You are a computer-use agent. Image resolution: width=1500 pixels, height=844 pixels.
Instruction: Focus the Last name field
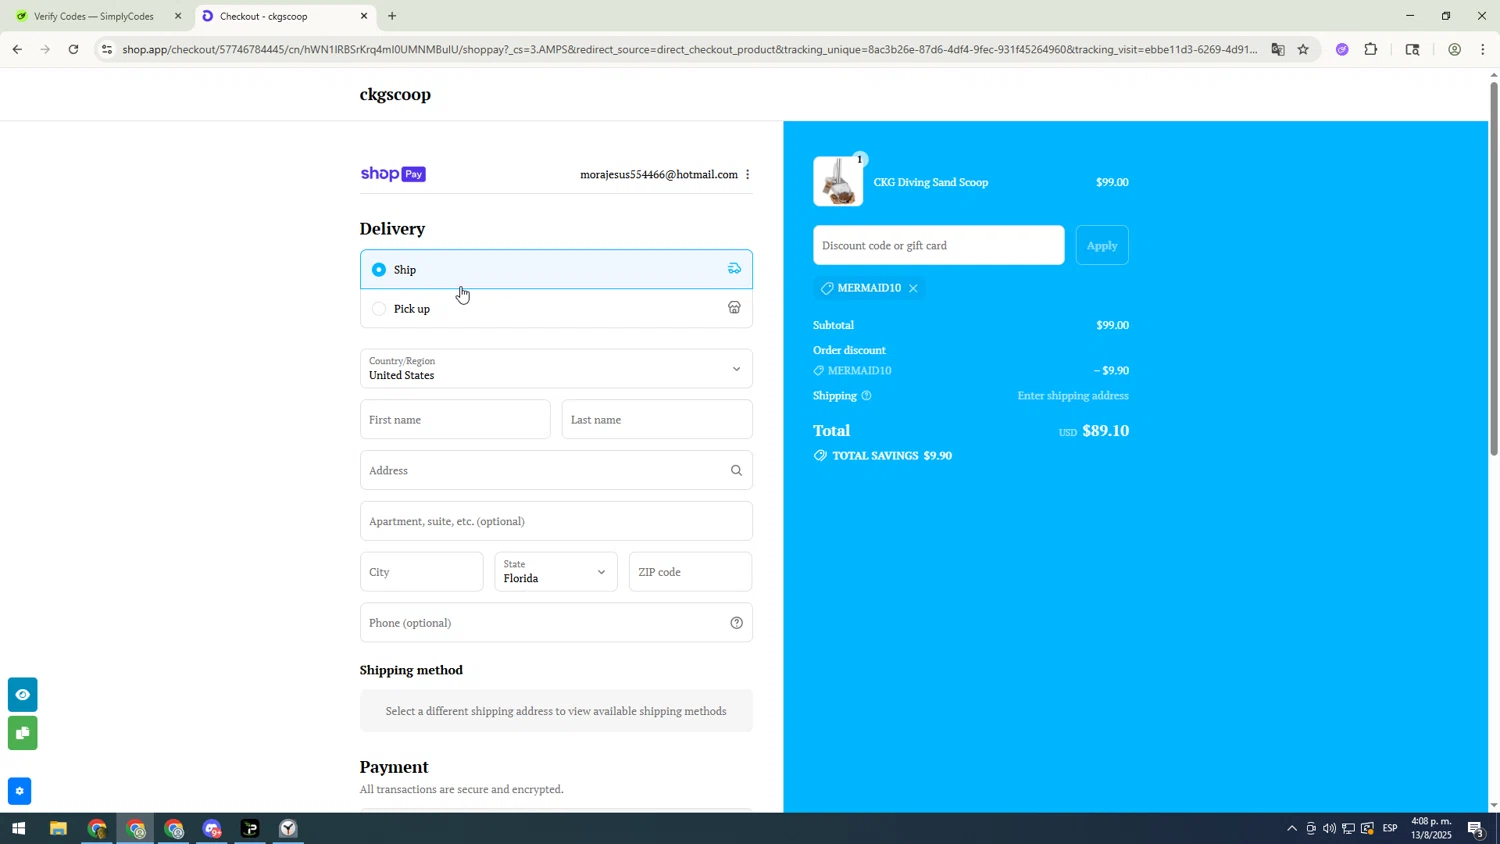657,420
